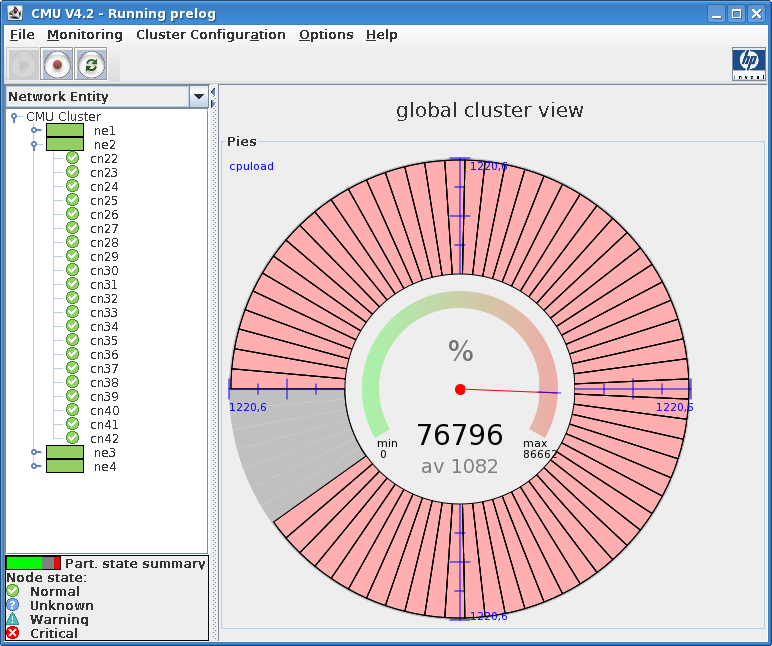This screenshot has width=772, height=646.
Task: Open the Cluster Configuration menu
Action: pos(210,34)
